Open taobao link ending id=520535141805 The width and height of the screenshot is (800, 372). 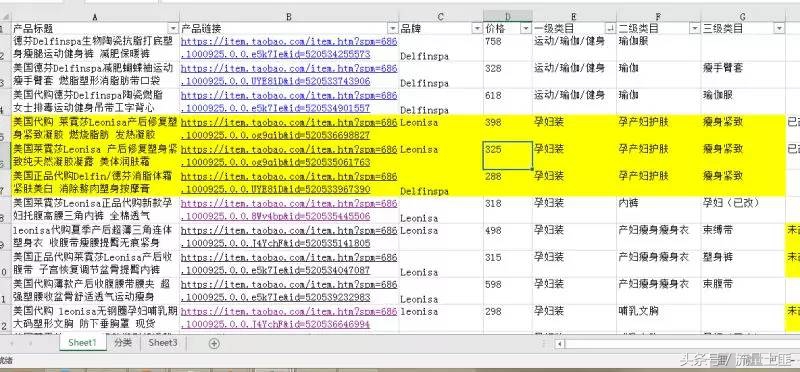tap(289, 237)
